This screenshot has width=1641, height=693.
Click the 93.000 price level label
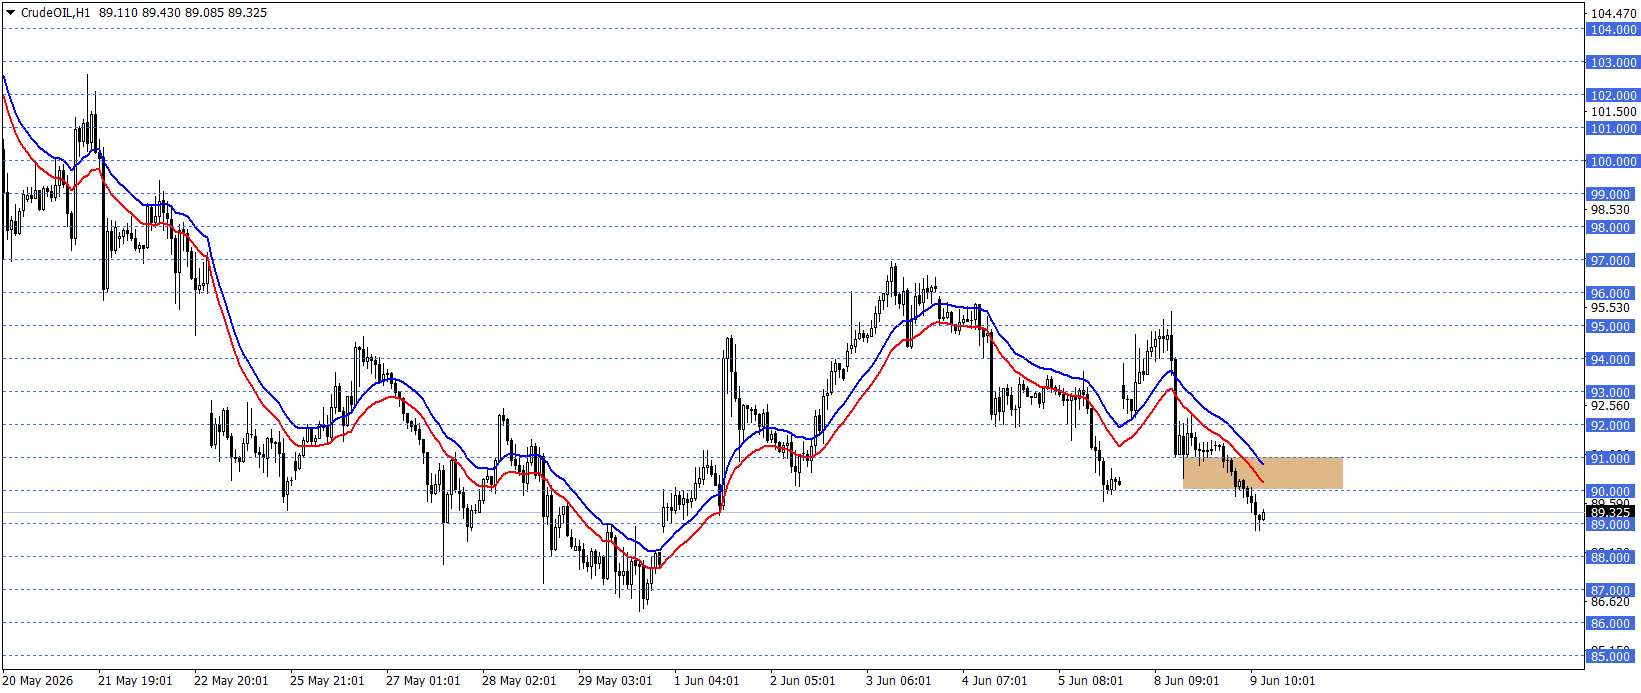[x=1613, y=393]
